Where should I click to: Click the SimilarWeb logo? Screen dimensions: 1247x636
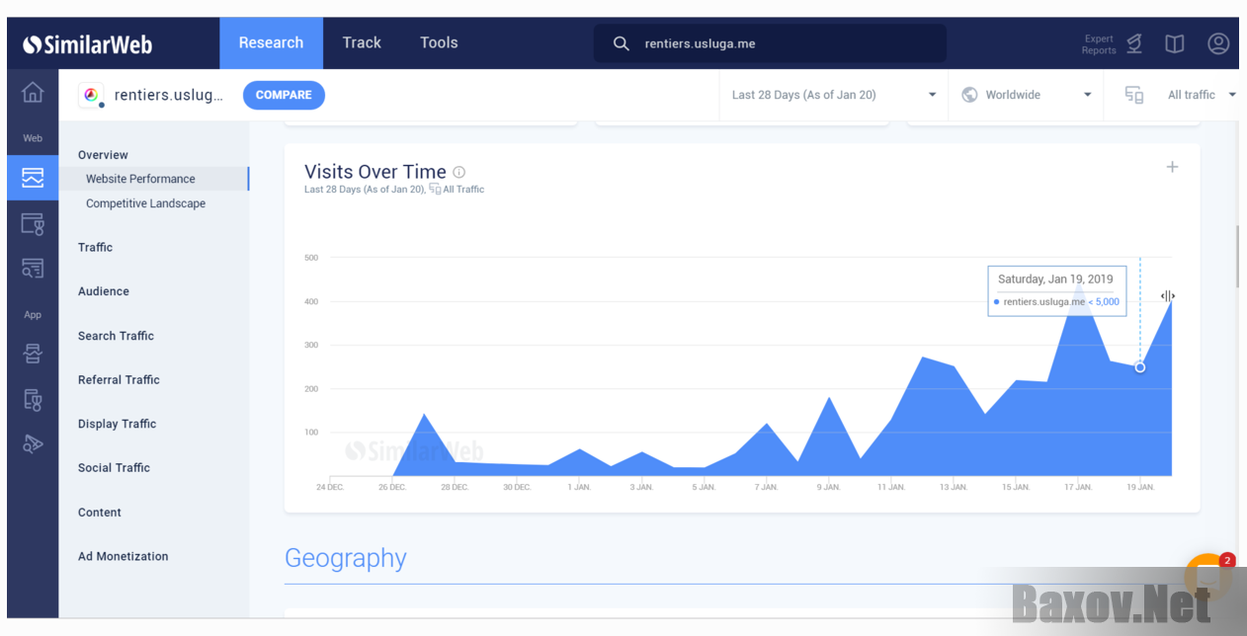click(x=88, y=44)
